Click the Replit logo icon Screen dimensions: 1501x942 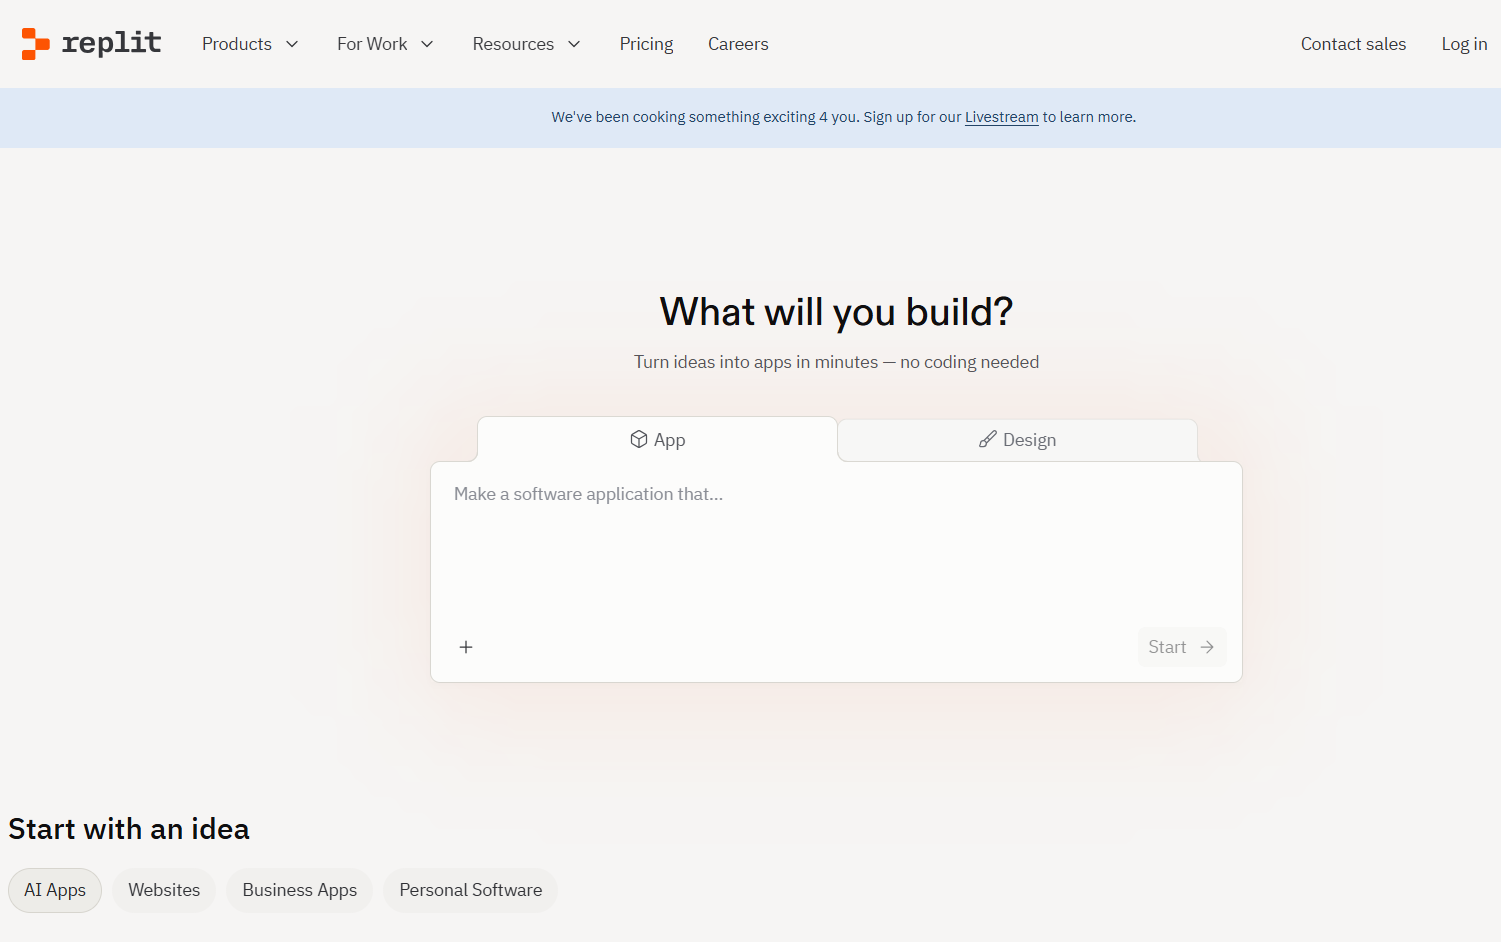[36, 44]
